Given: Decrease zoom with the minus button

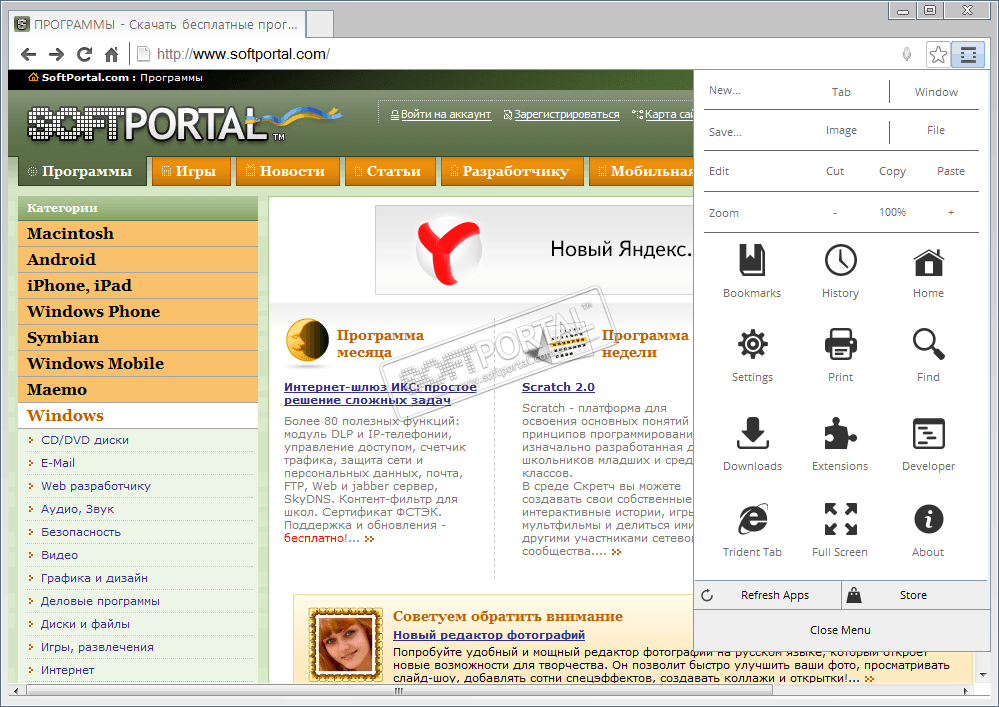Looking at the screenshot, I should pyautogui.click(x=835, y=213).
